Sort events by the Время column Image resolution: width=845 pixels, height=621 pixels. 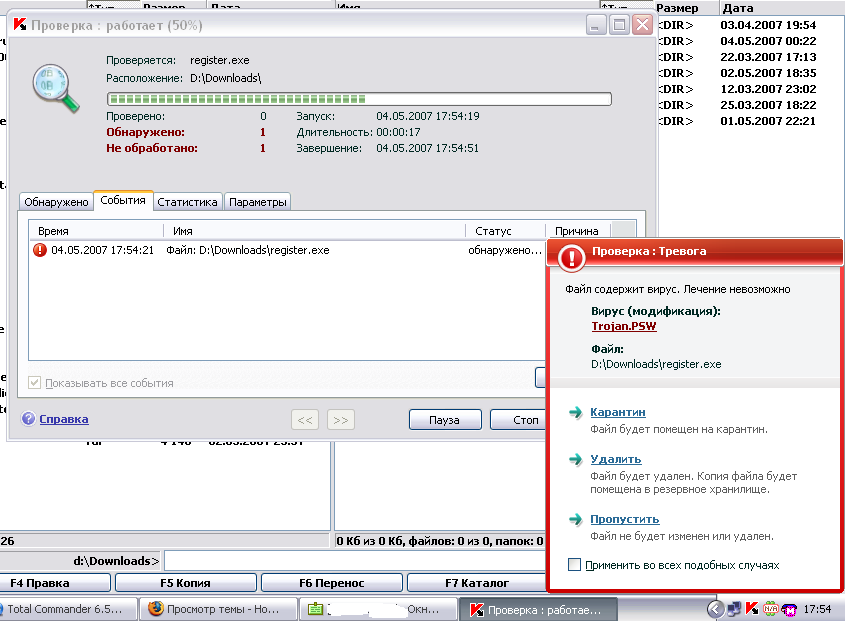(x=96, y=231)
